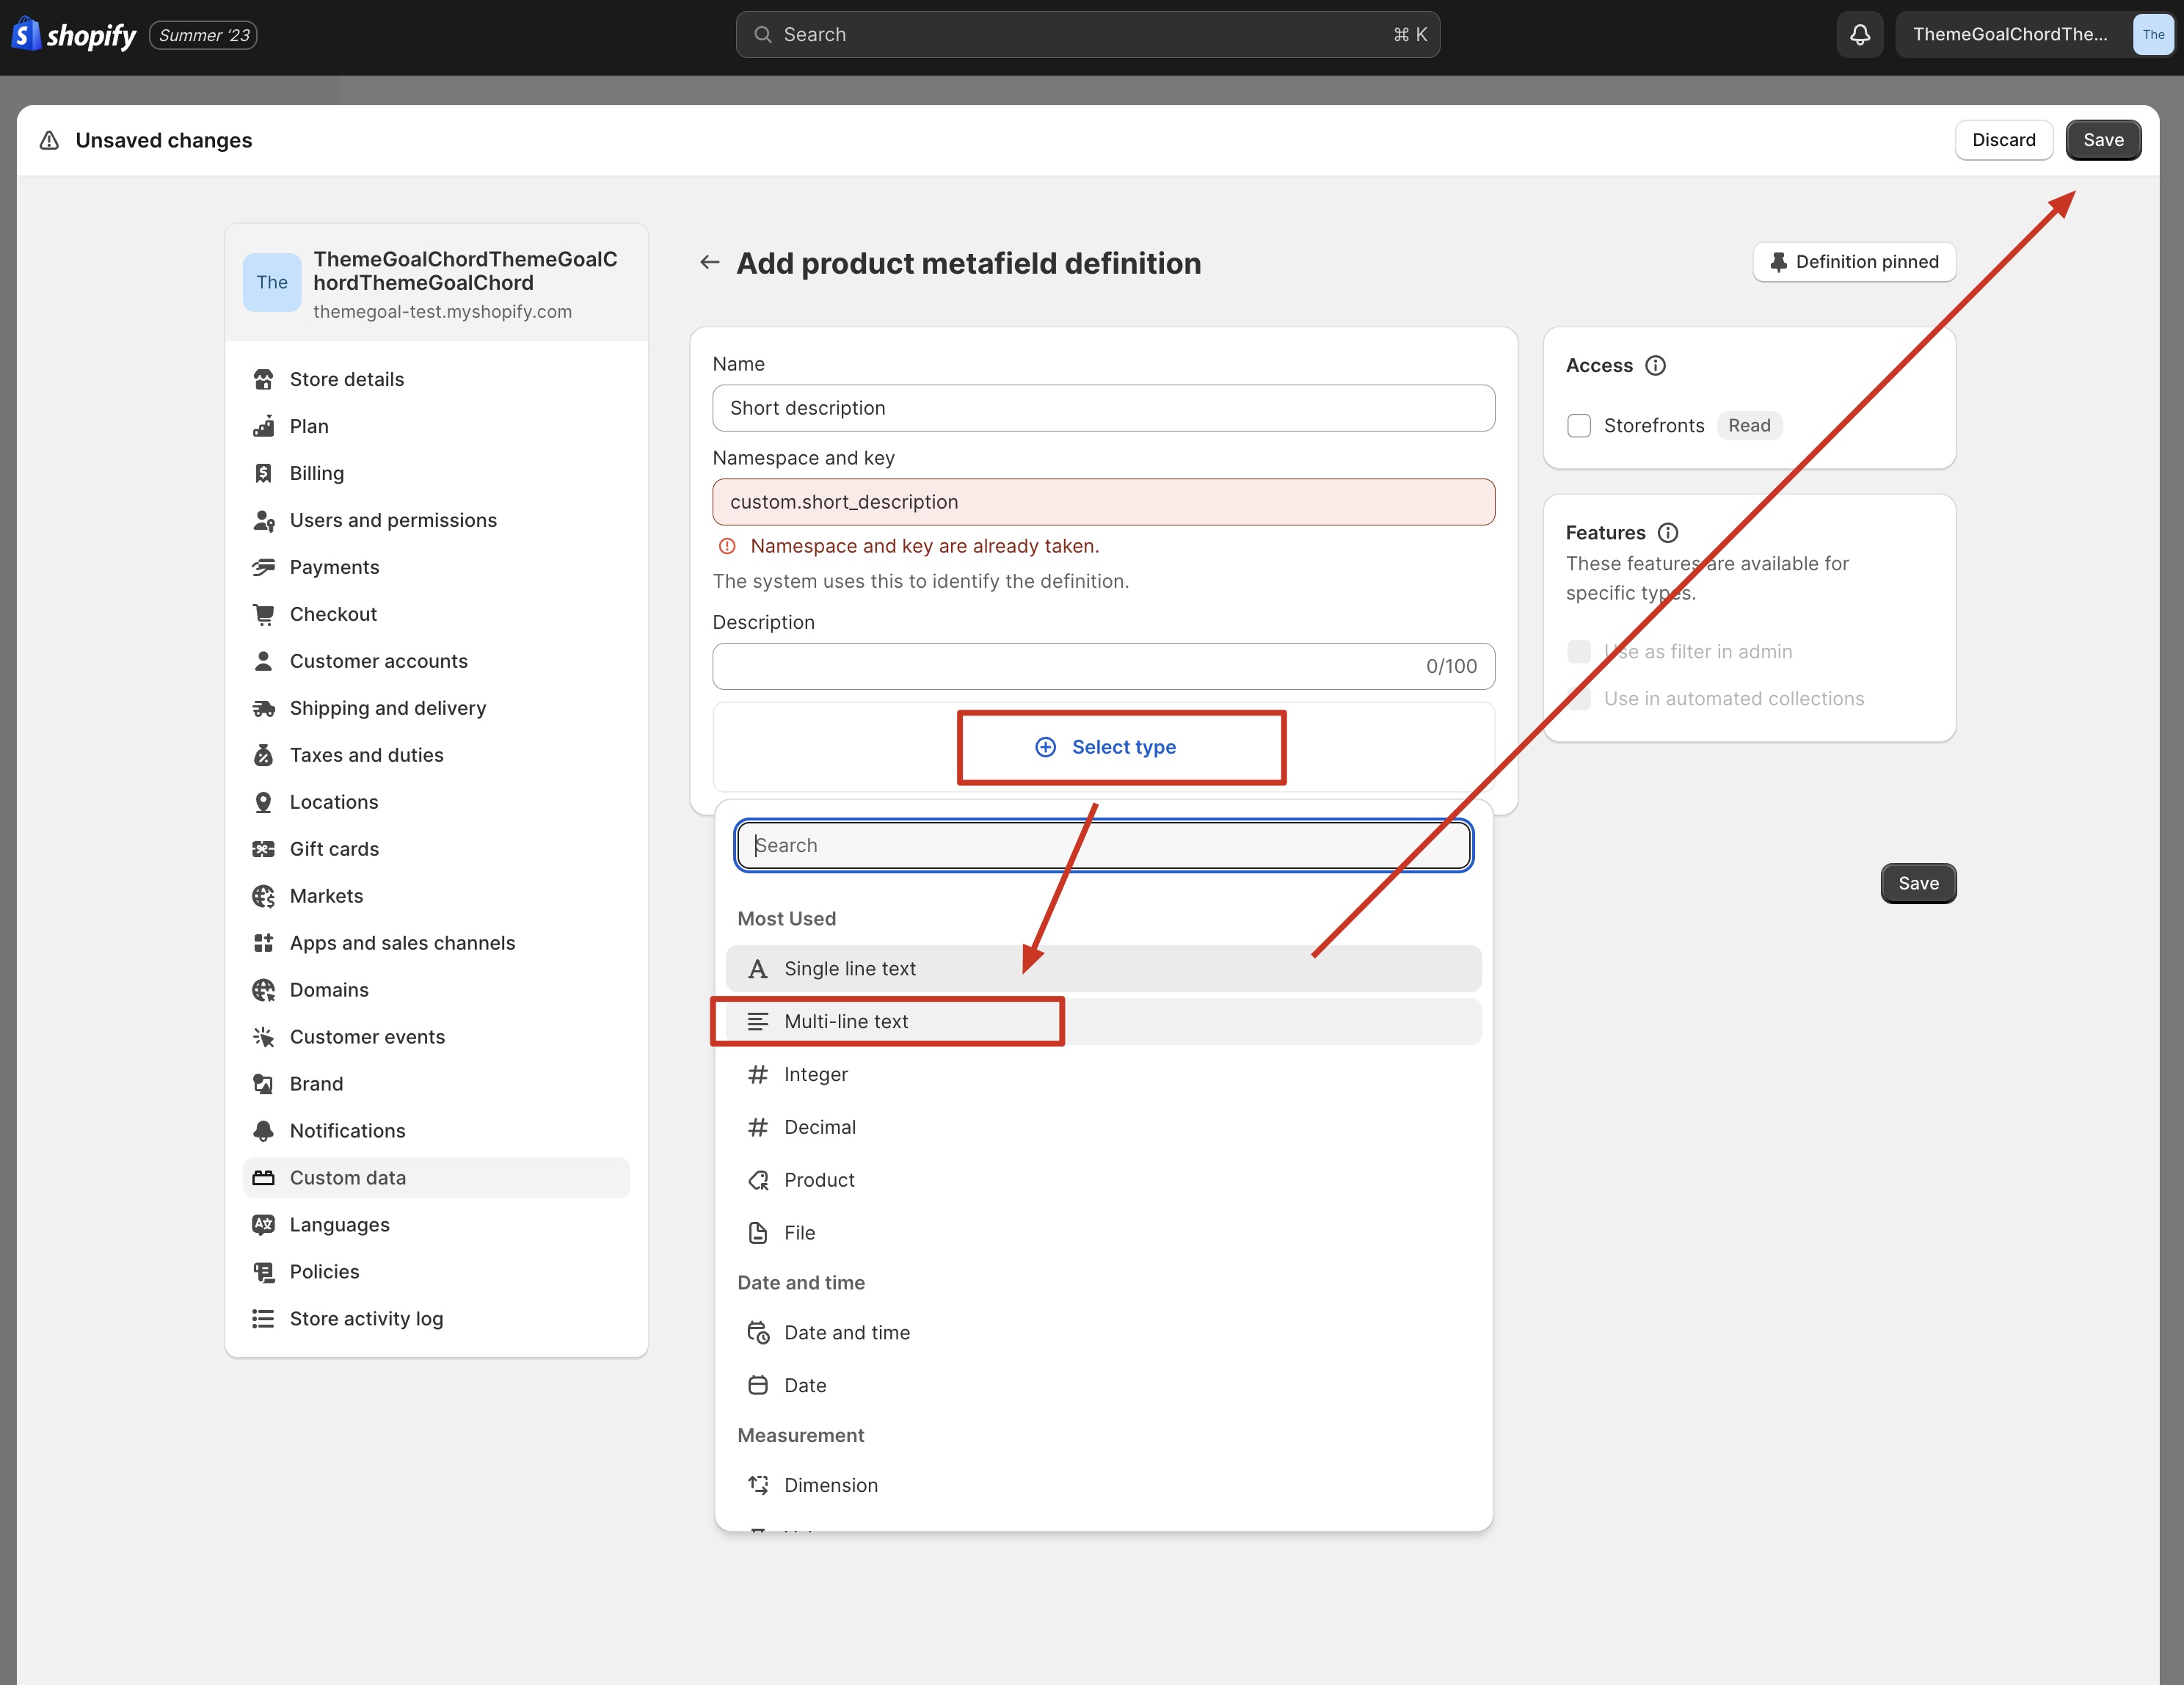This screenshot has width=2184, height=1685.
Task: Click the Namespace and key field
Action: click(1104, 503)
